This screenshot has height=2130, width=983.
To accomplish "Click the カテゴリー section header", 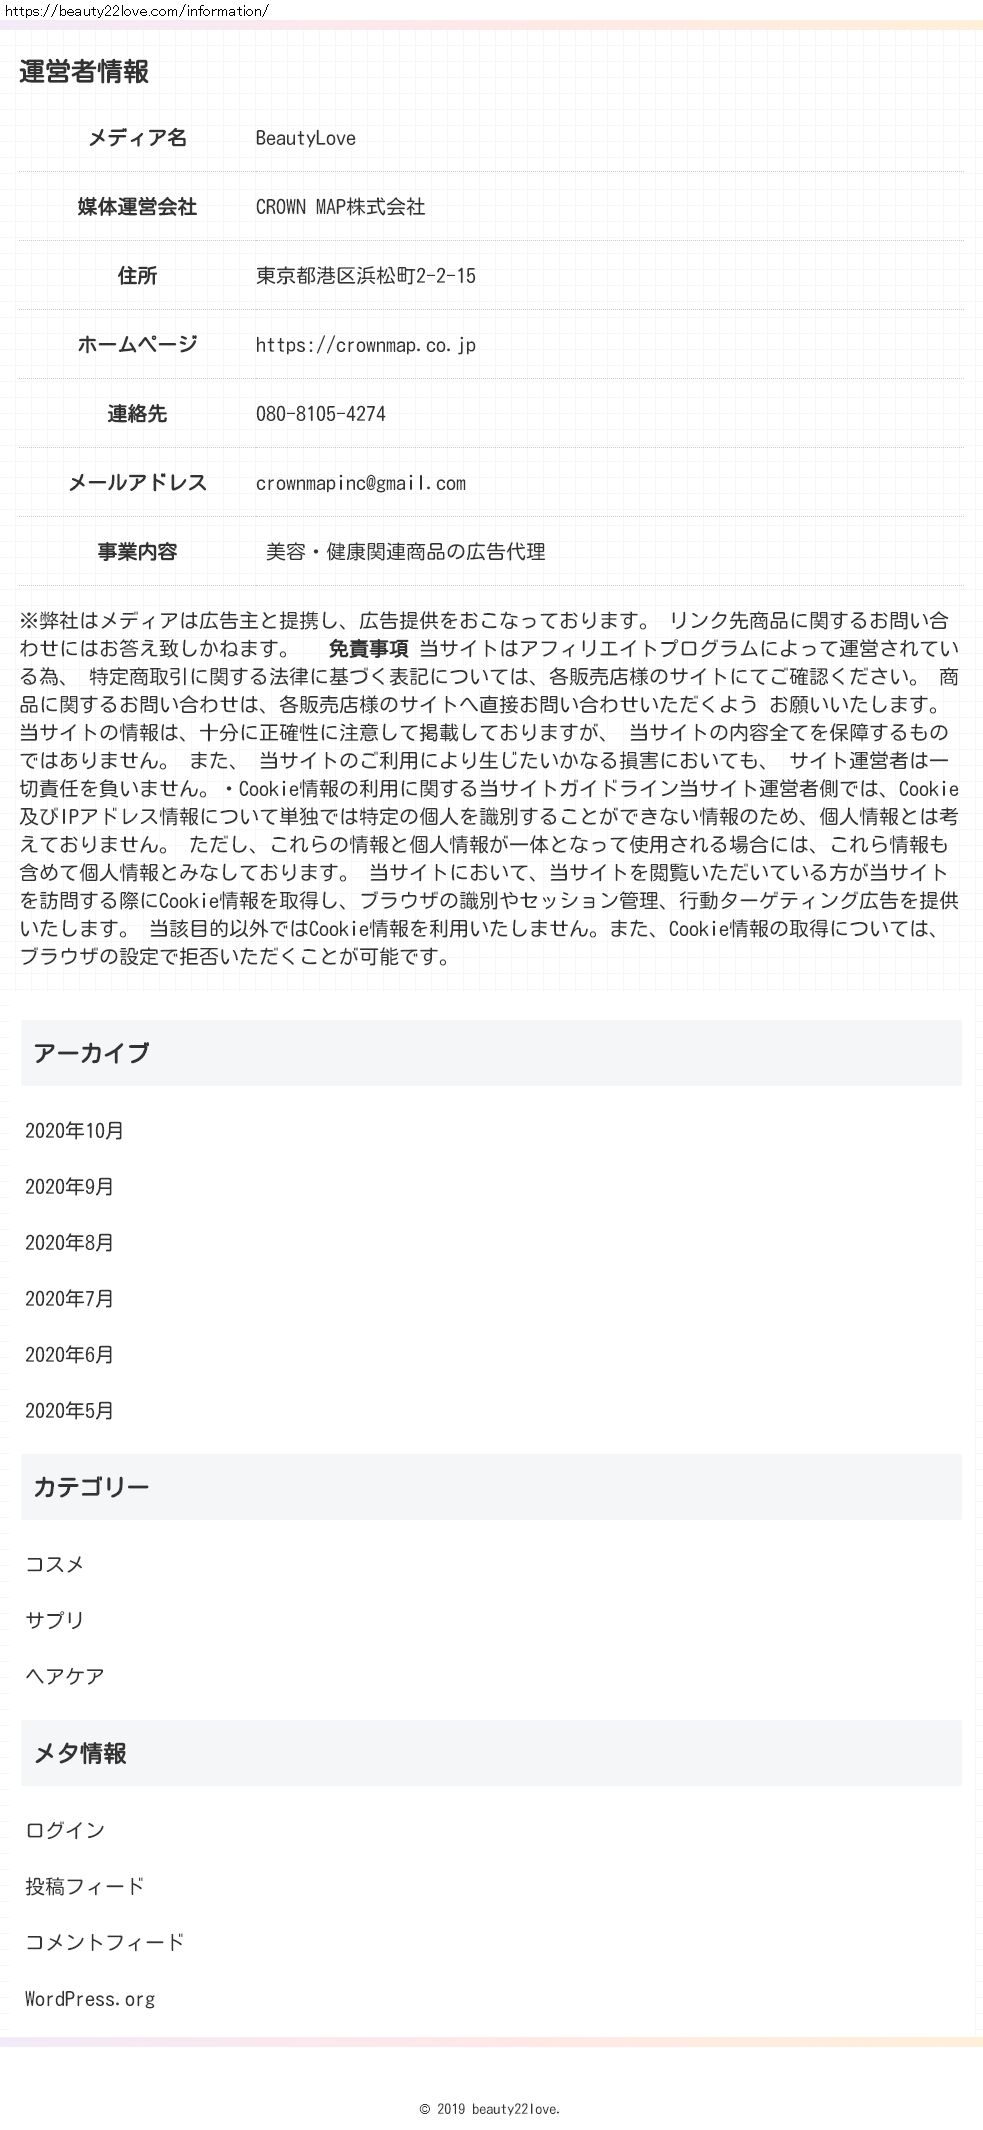I will click(491, 1487).
